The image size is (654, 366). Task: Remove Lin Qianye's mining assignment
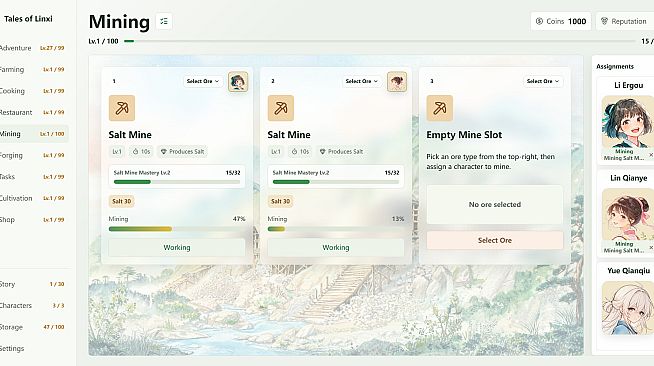[x=651, y=247]
